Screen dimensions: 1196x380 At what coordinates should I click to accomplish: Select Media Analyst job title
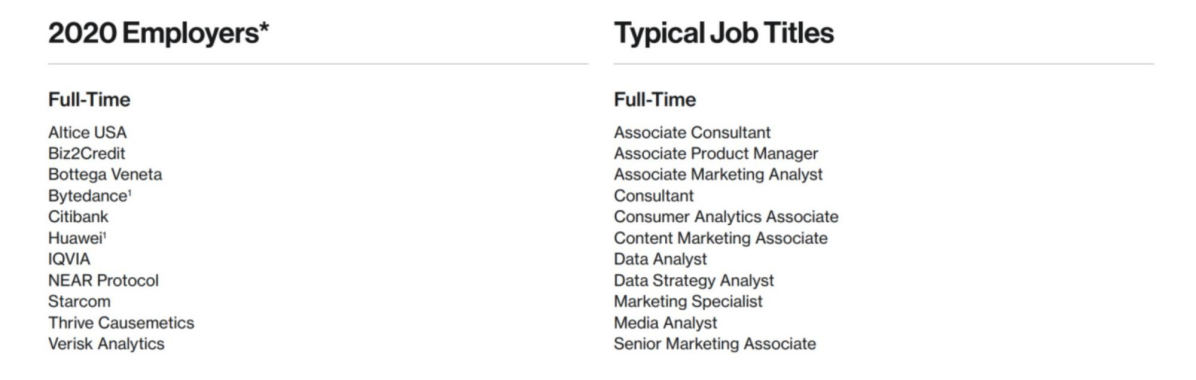[x=665, y=323]
